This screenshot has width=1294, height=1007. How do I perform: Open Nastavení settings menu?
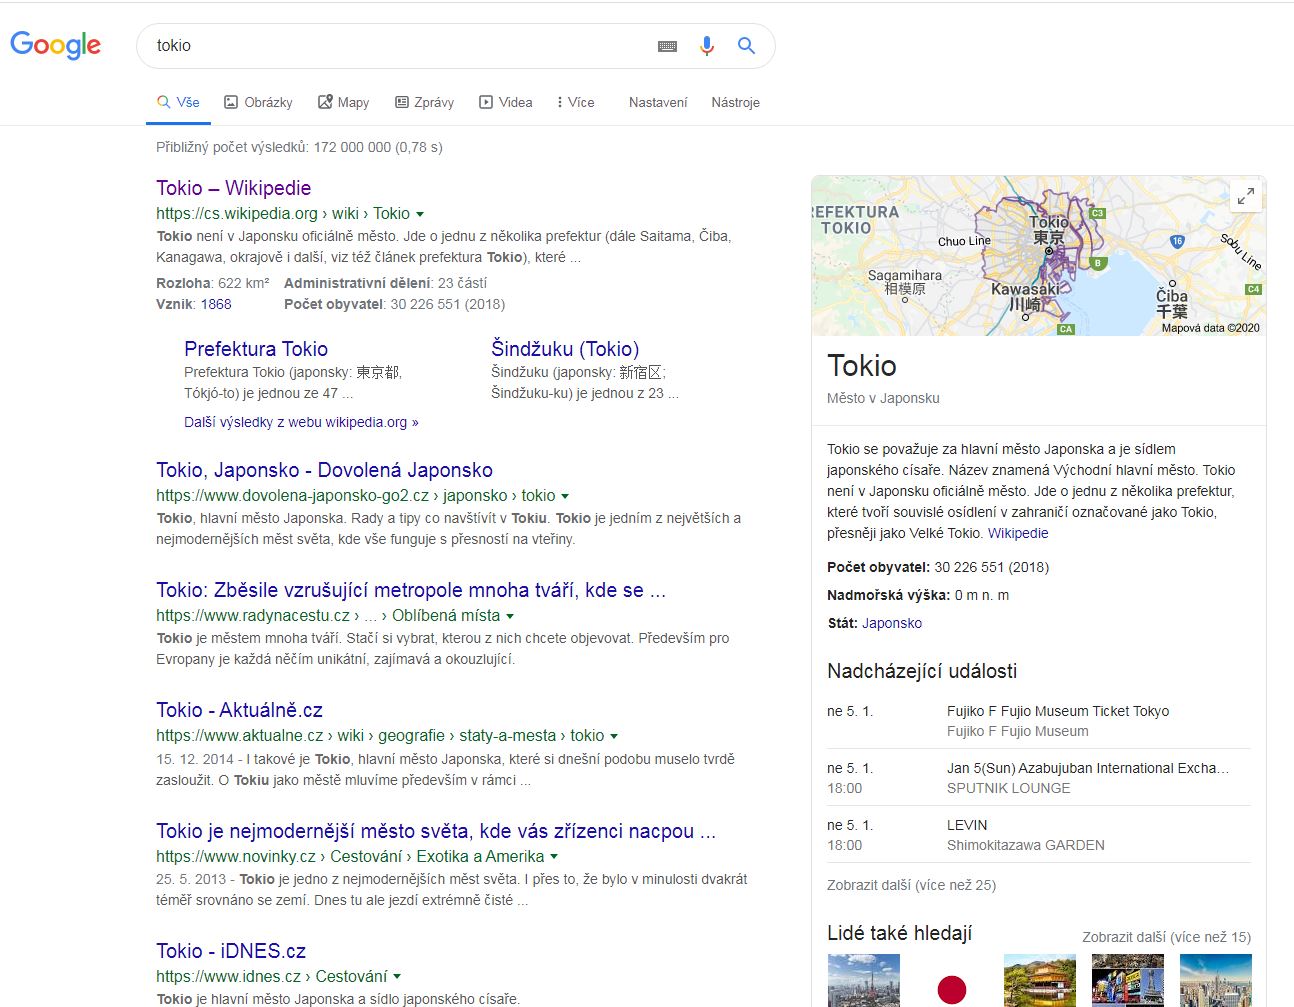[658, 102]
